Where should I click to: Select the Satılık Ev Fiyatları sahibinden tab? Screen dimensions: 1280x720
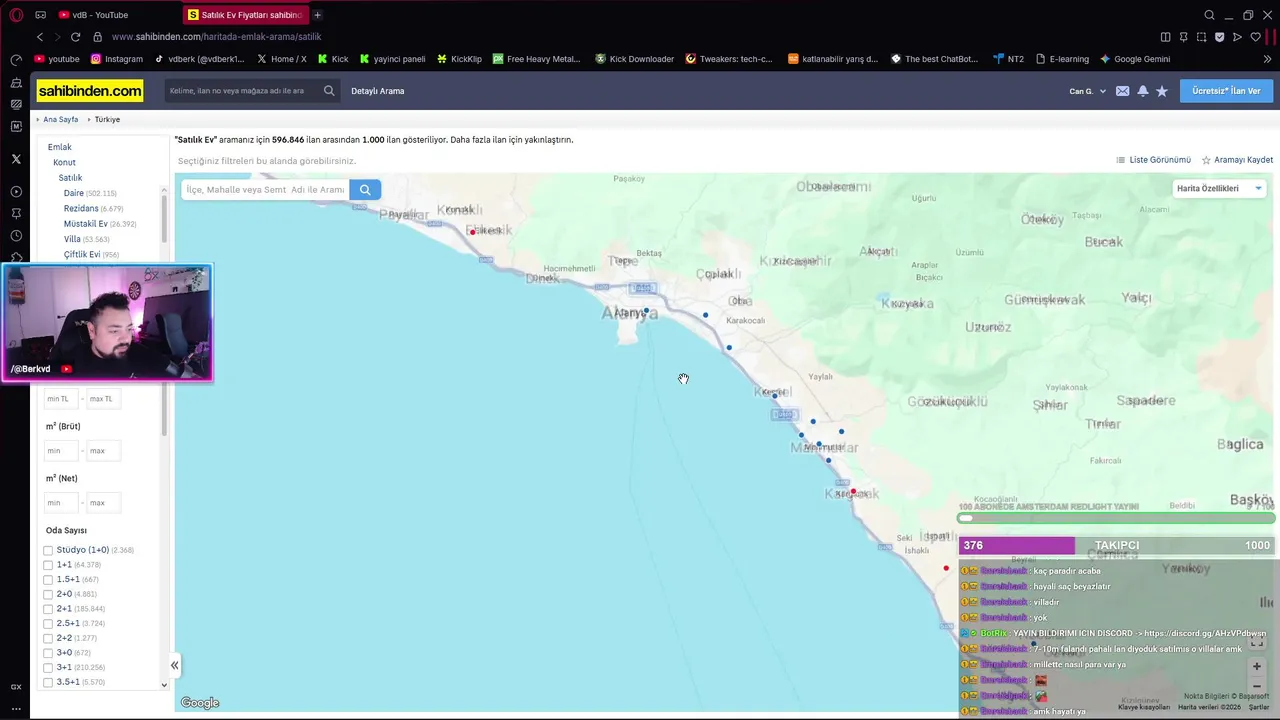(245, 15)
